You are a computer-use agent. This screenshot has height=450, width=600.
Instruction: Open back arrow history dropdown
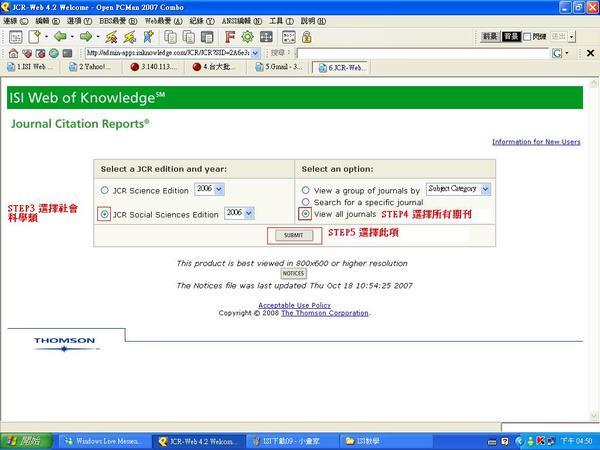72,37
